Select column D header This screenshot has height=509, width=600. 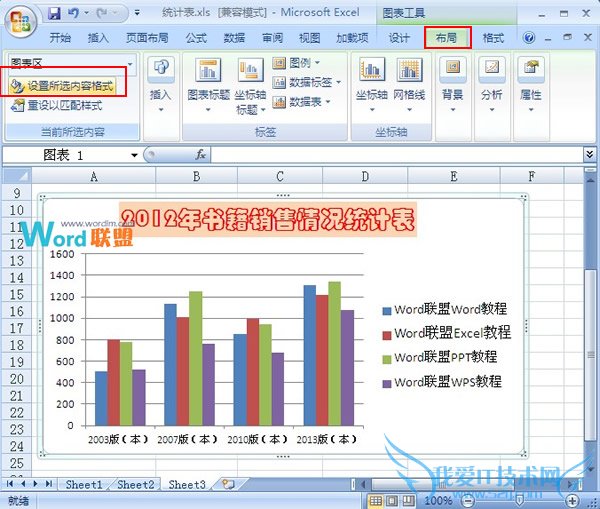click(365, 176)
